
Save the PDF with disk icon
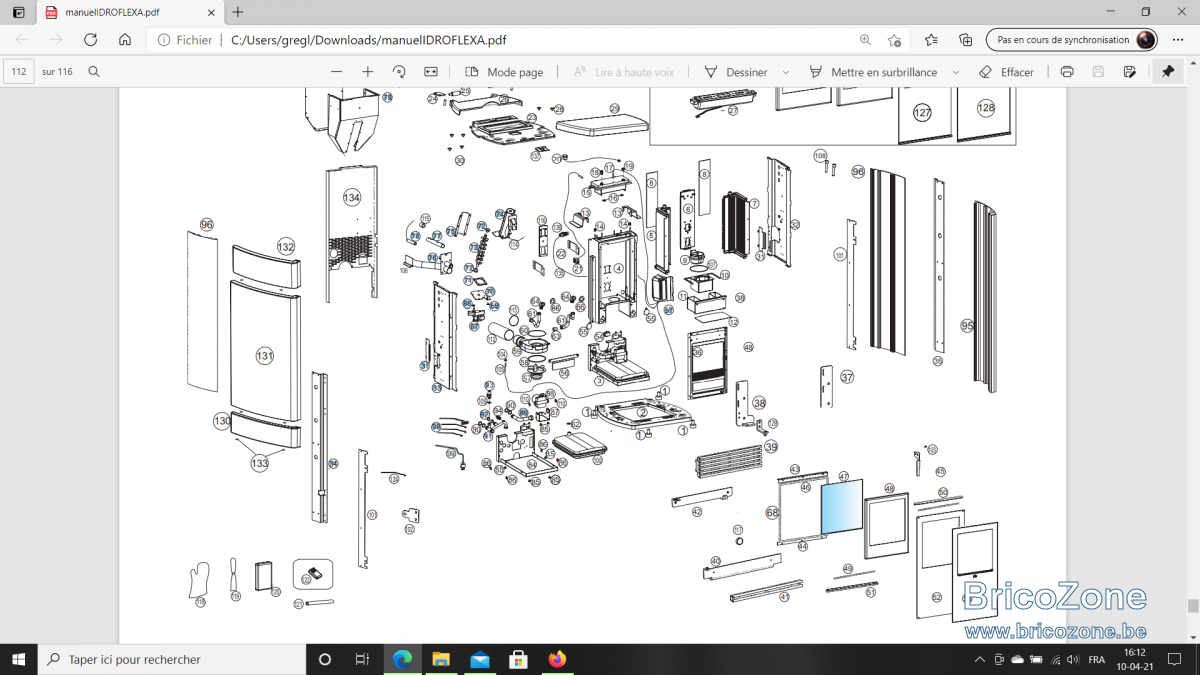(1098, 72)
